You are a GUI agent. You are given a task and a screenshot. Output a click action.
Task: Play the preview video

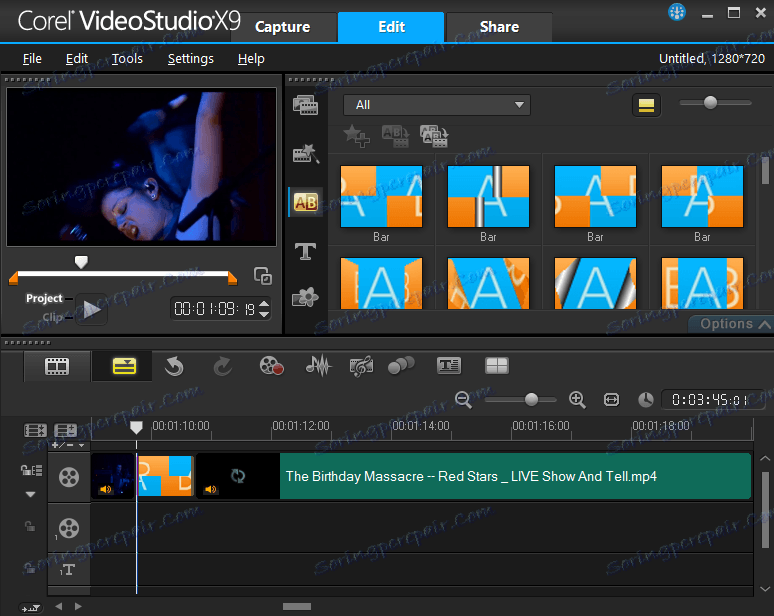point(92,309)
